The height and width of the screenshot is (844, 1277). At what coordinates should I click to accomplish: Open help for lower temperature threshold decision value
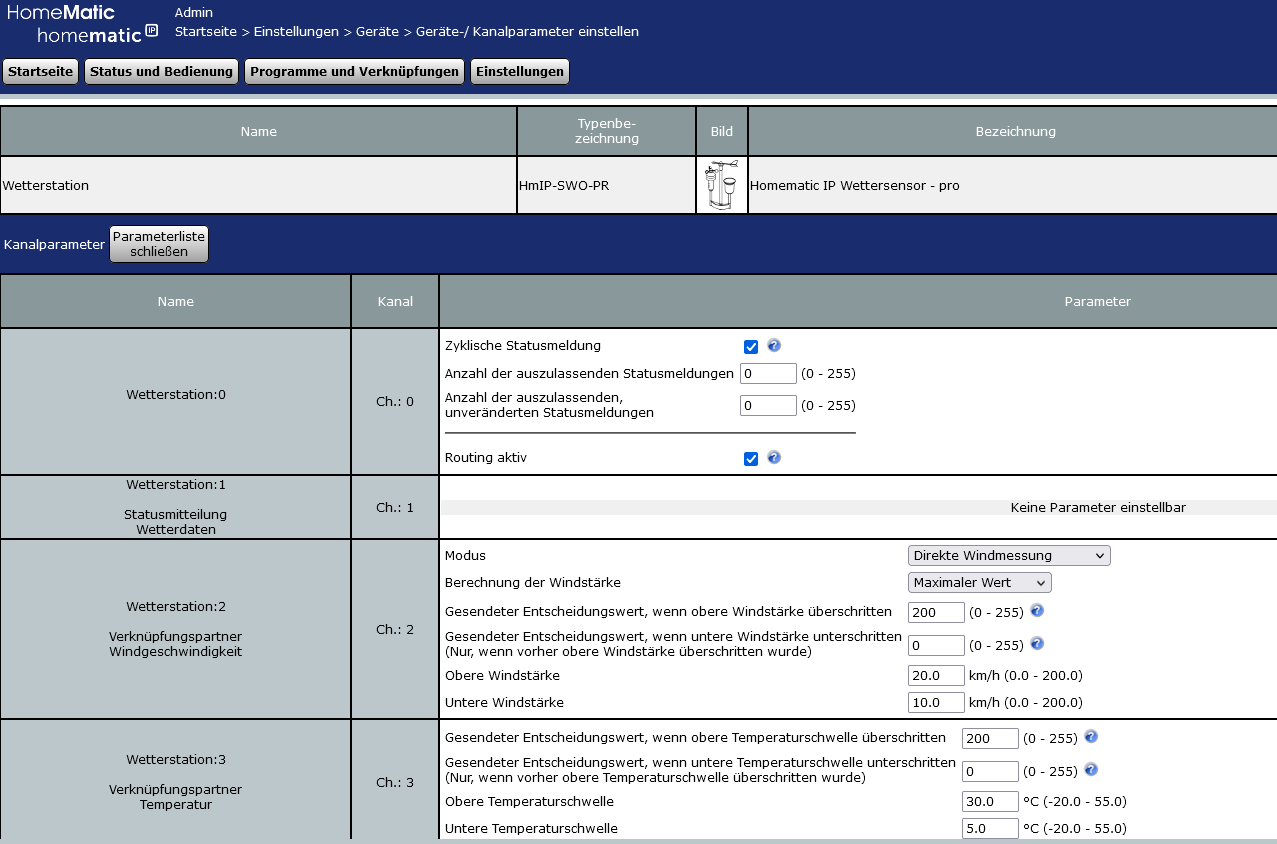coord(1091,770)
